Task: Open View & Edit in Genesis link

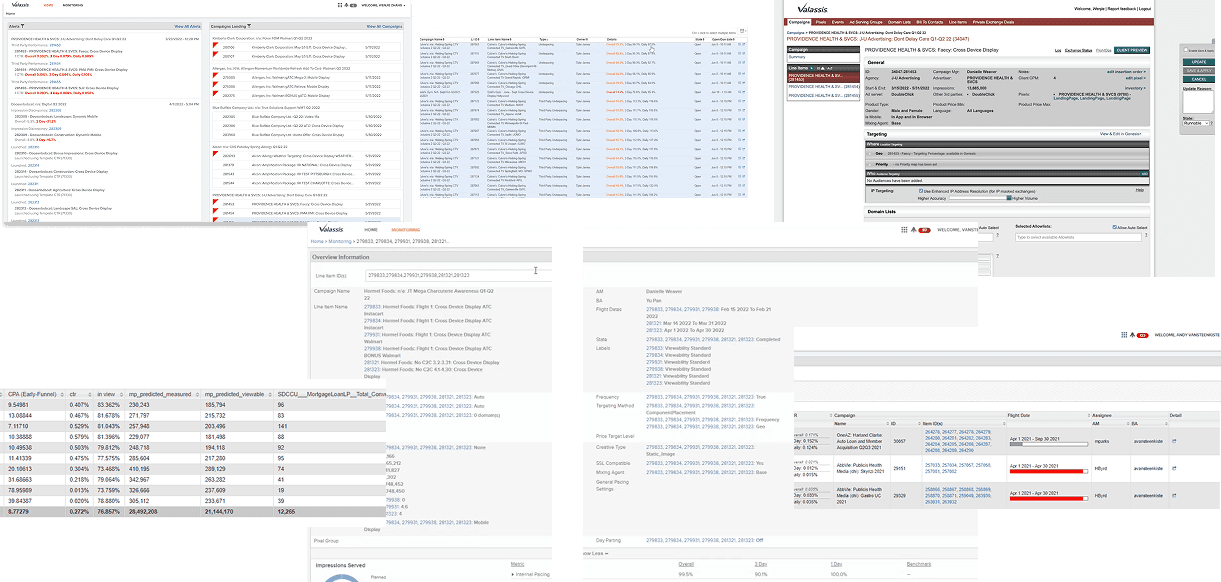Action: tap(1120, 134)
